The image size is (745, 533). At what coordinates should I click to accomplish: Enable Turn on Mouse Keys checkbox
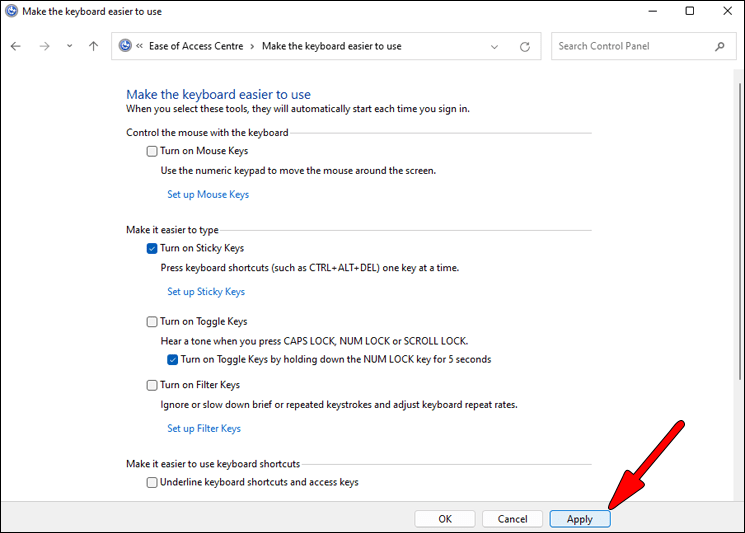coord(152,151)
